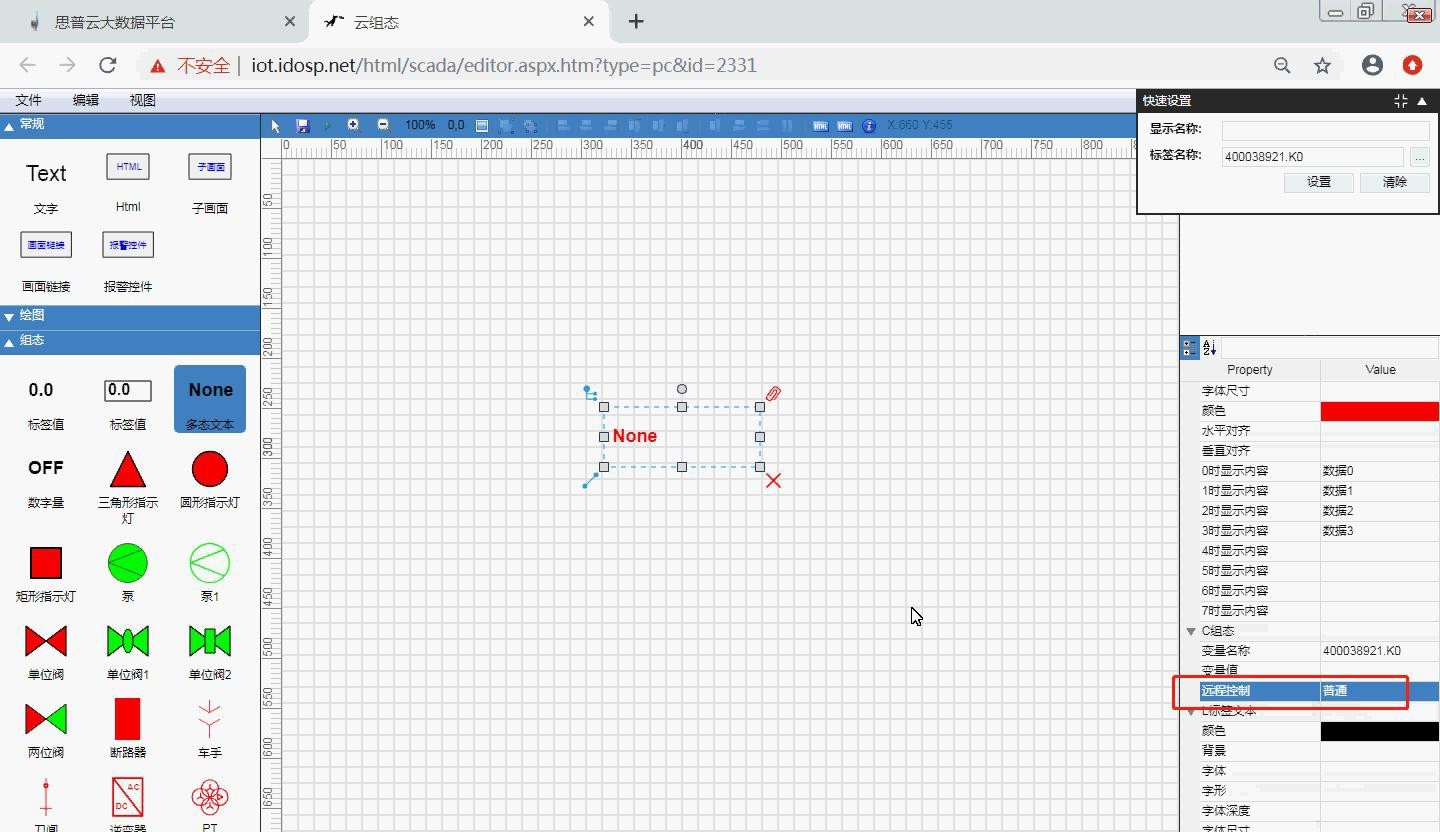
Task: Pick the 三角形指示灯 triangle indicator component
Action: tap(128, 469)
